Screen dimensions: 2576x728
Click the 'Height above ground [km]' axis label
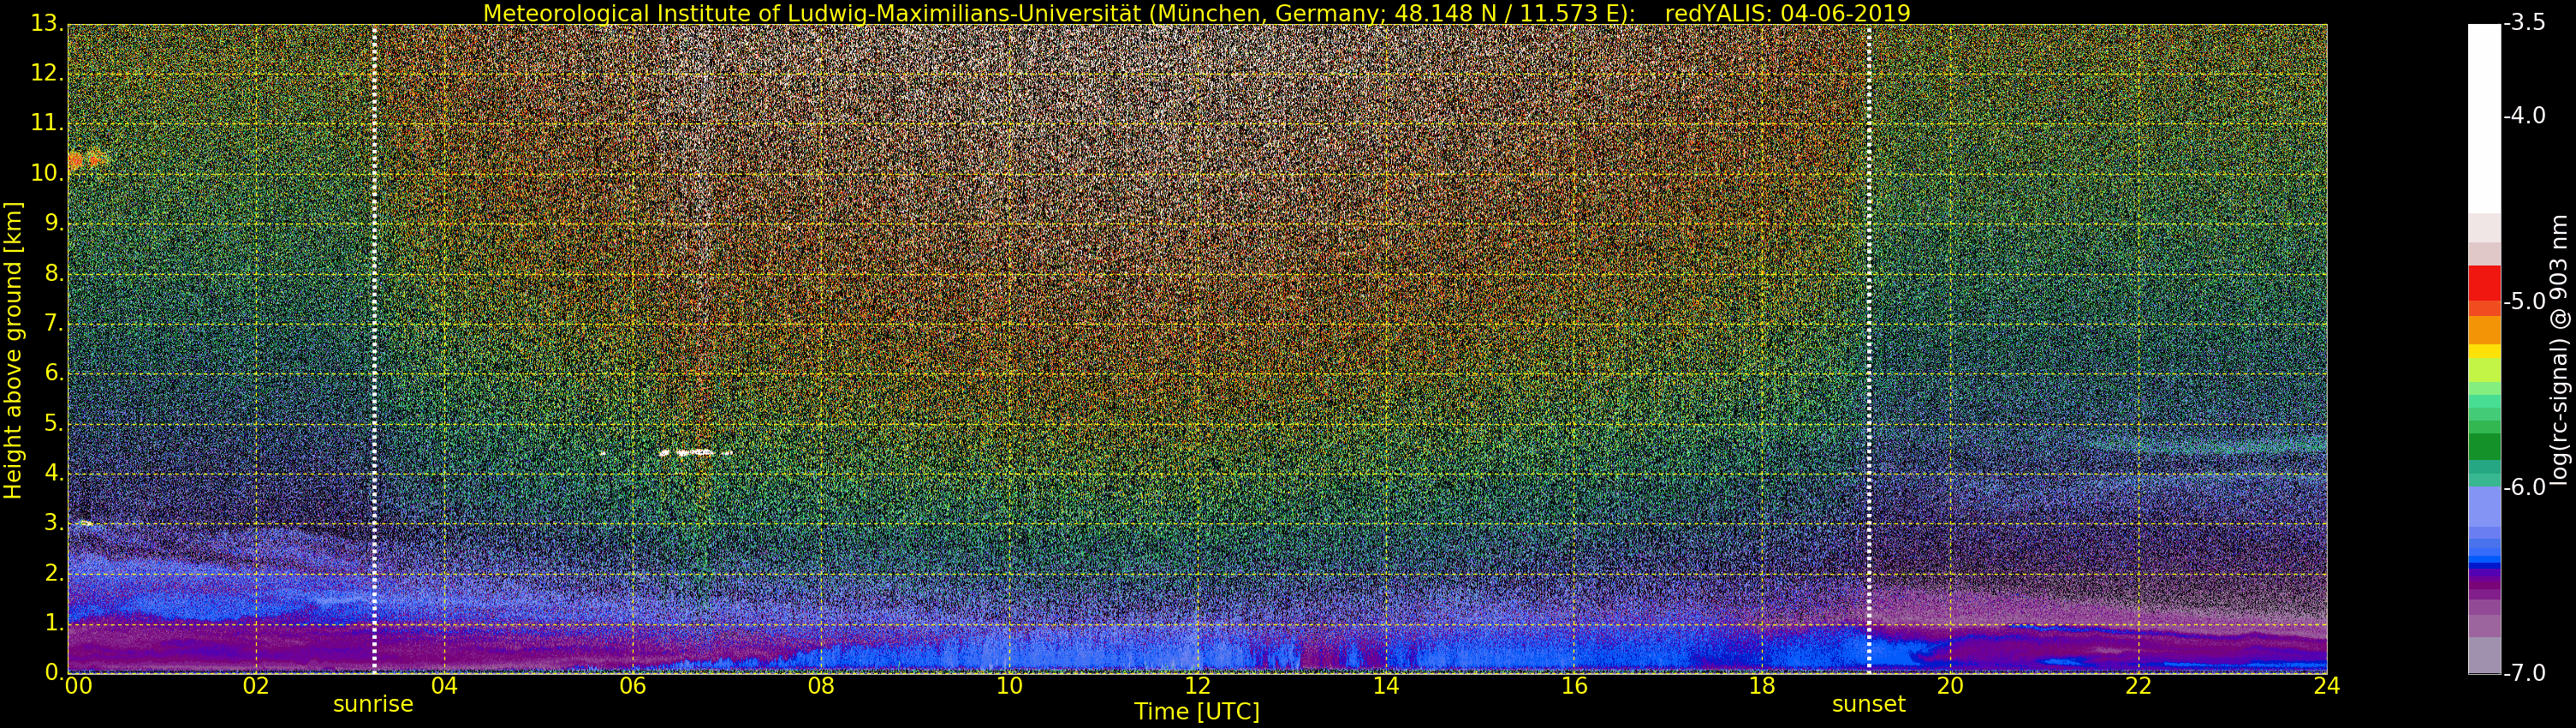click(13, 350)
